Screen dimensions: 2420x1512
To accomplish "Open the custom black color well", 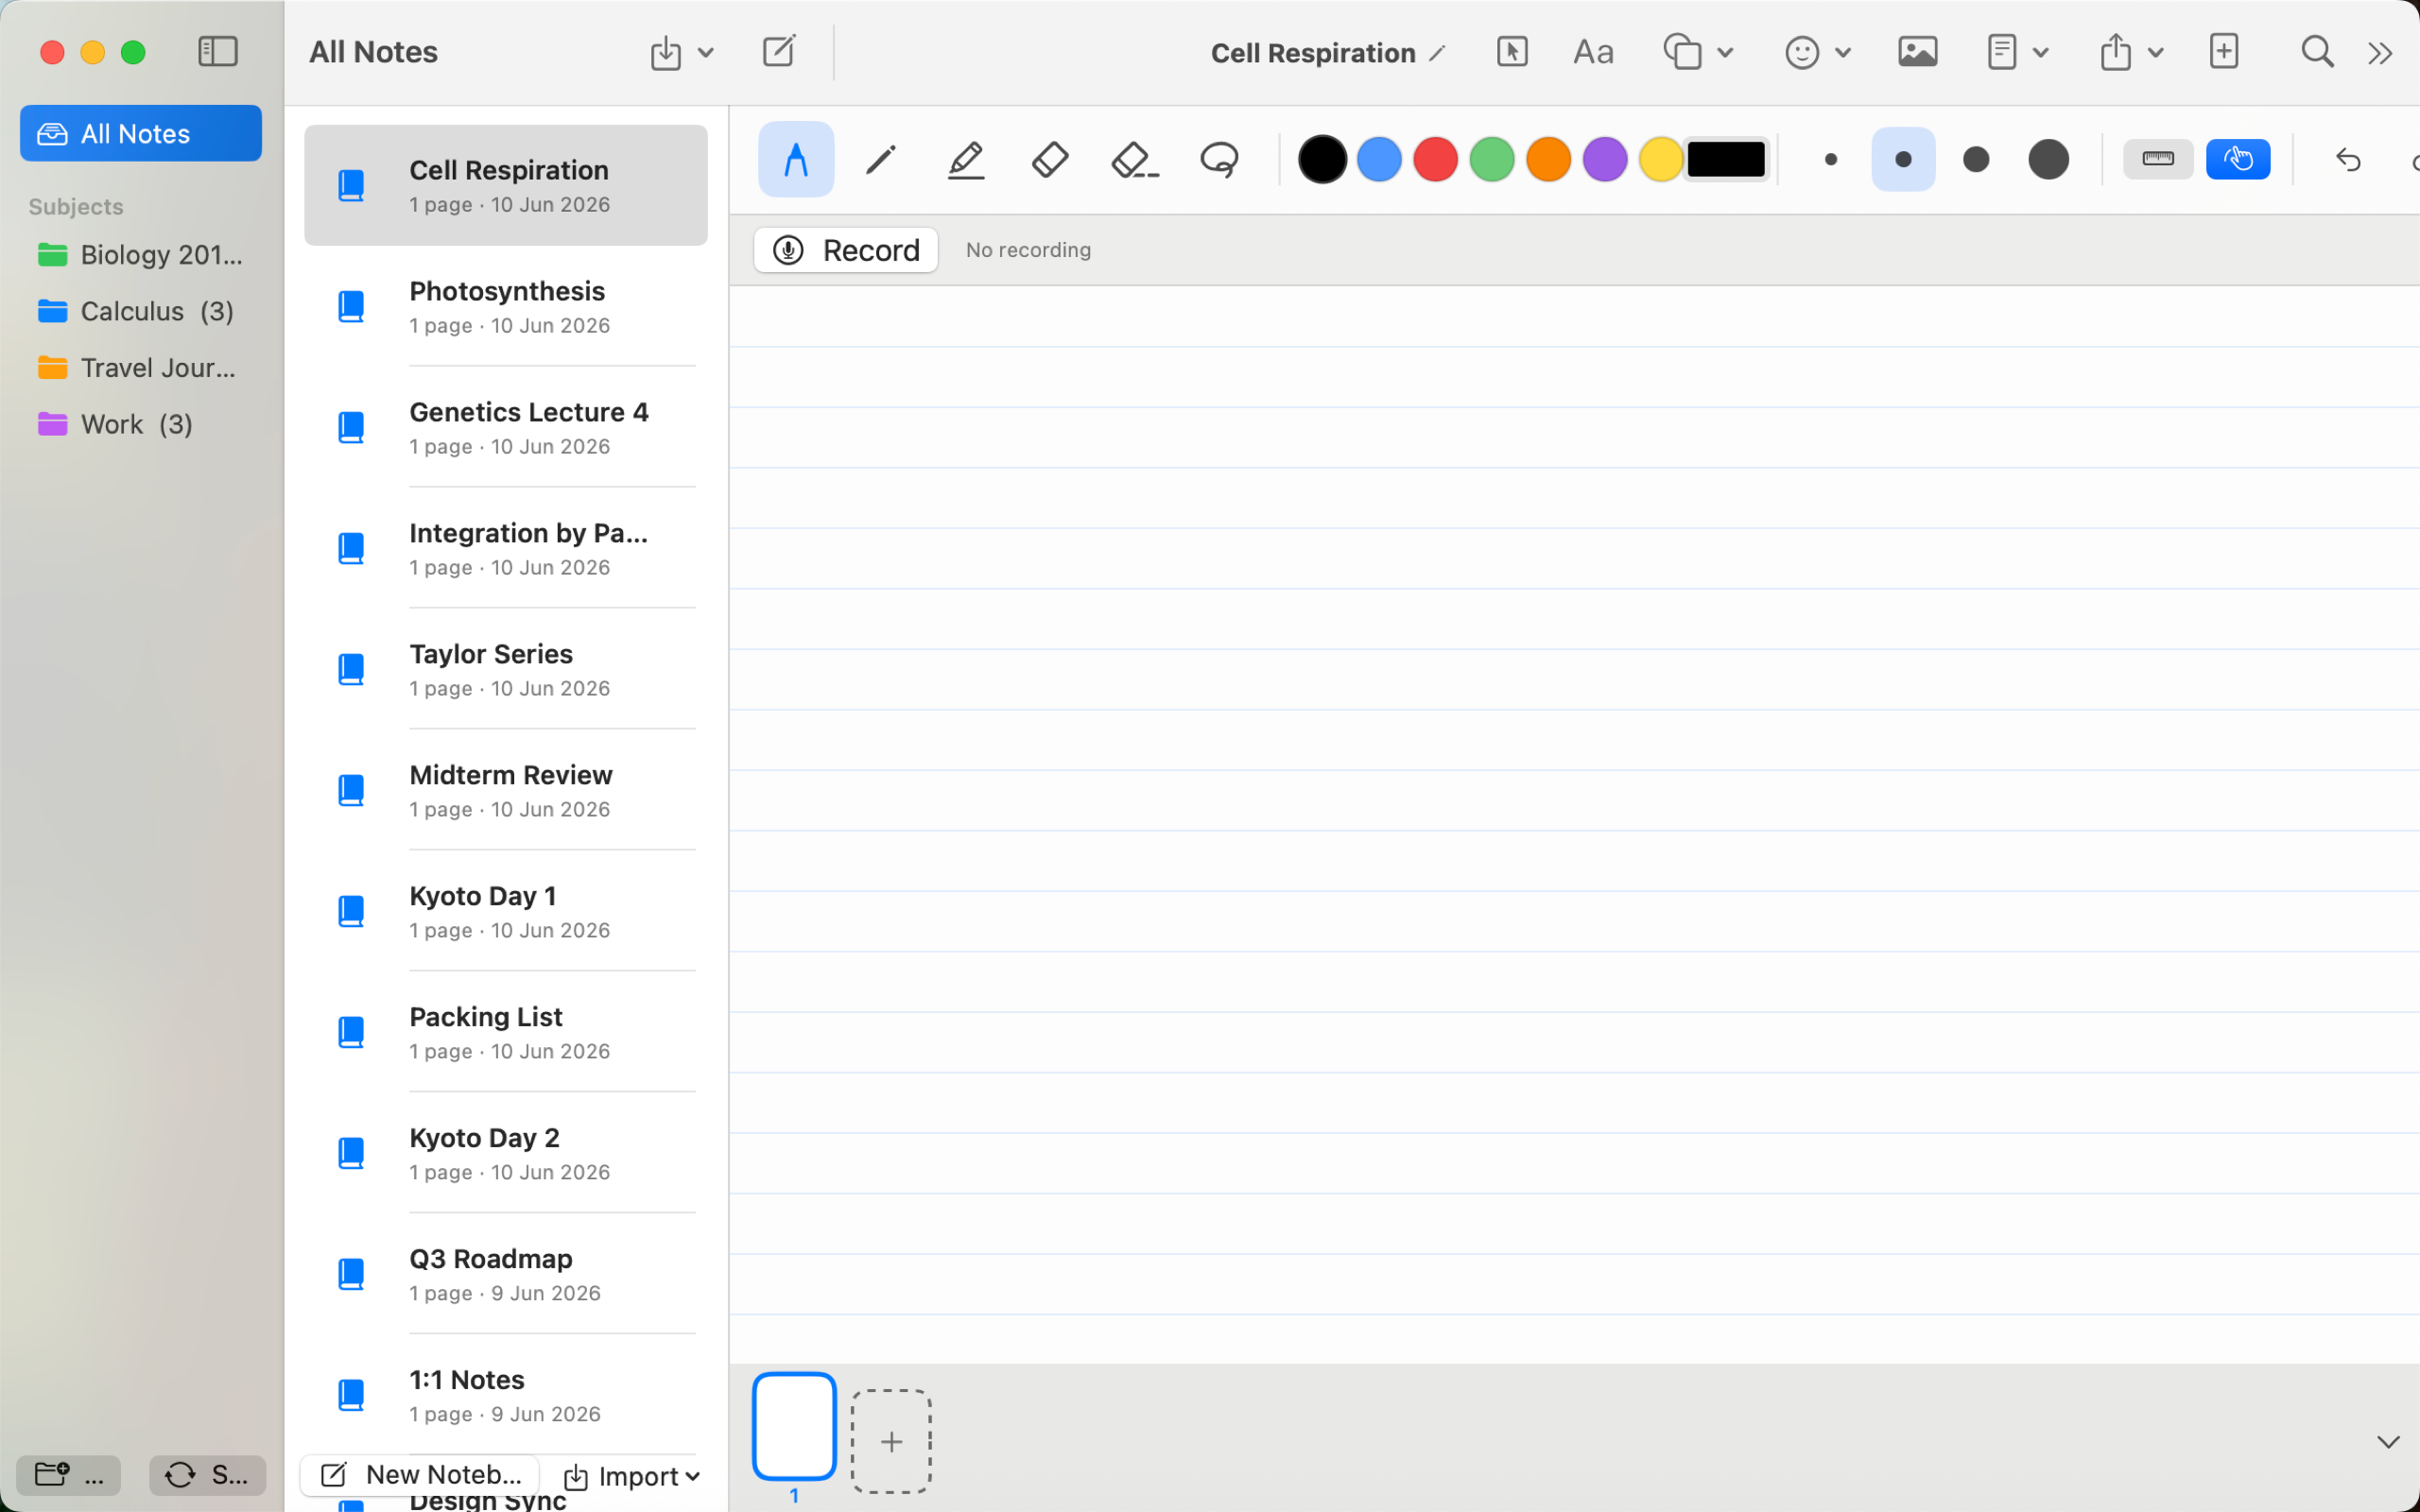I will [x=1726, y=159].
